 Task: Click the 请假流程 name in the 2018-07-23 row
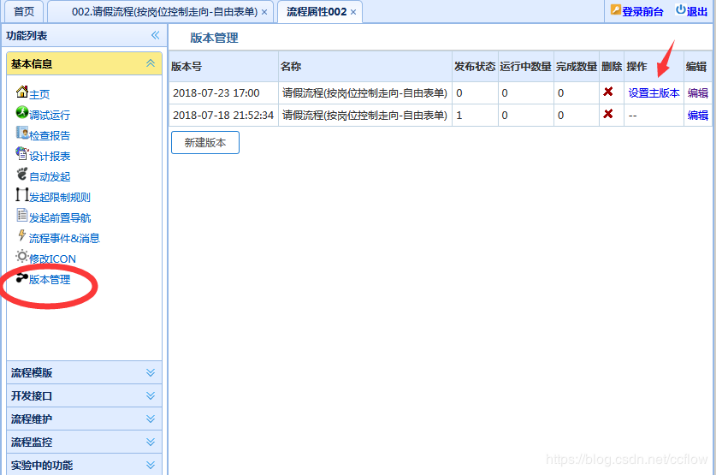point(364,93)
